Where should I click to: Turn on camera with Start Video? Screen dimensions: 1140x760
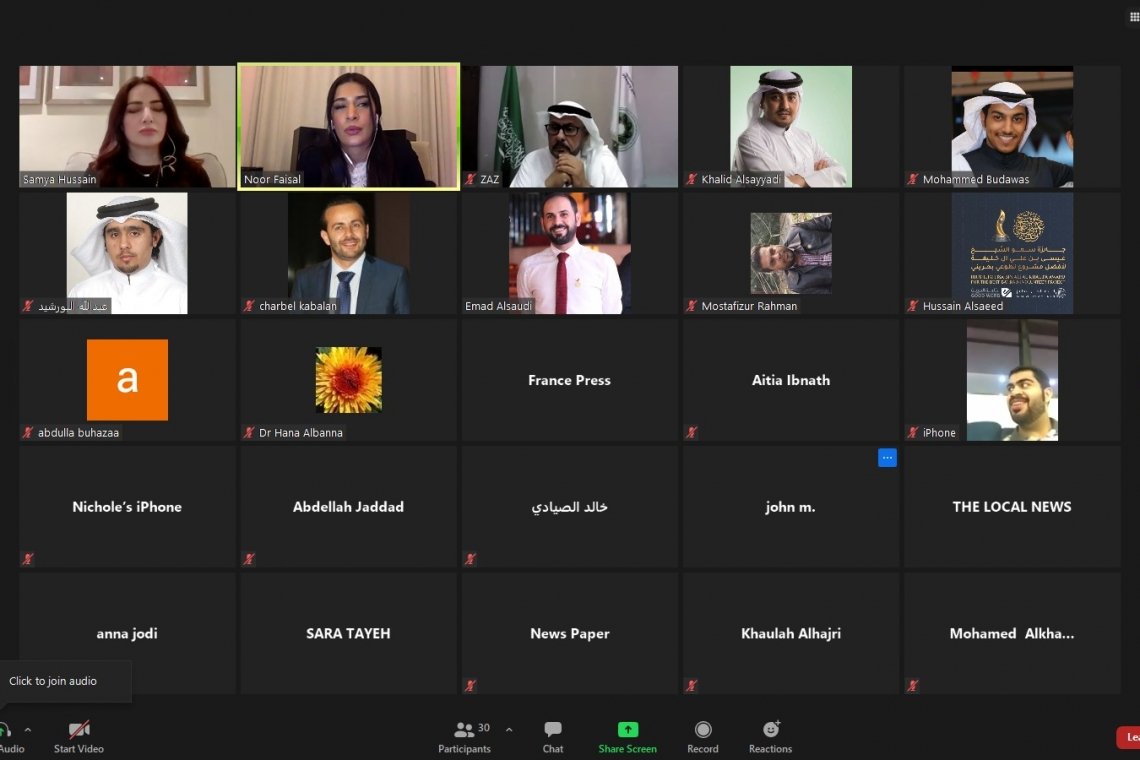[x=79, y=731]
